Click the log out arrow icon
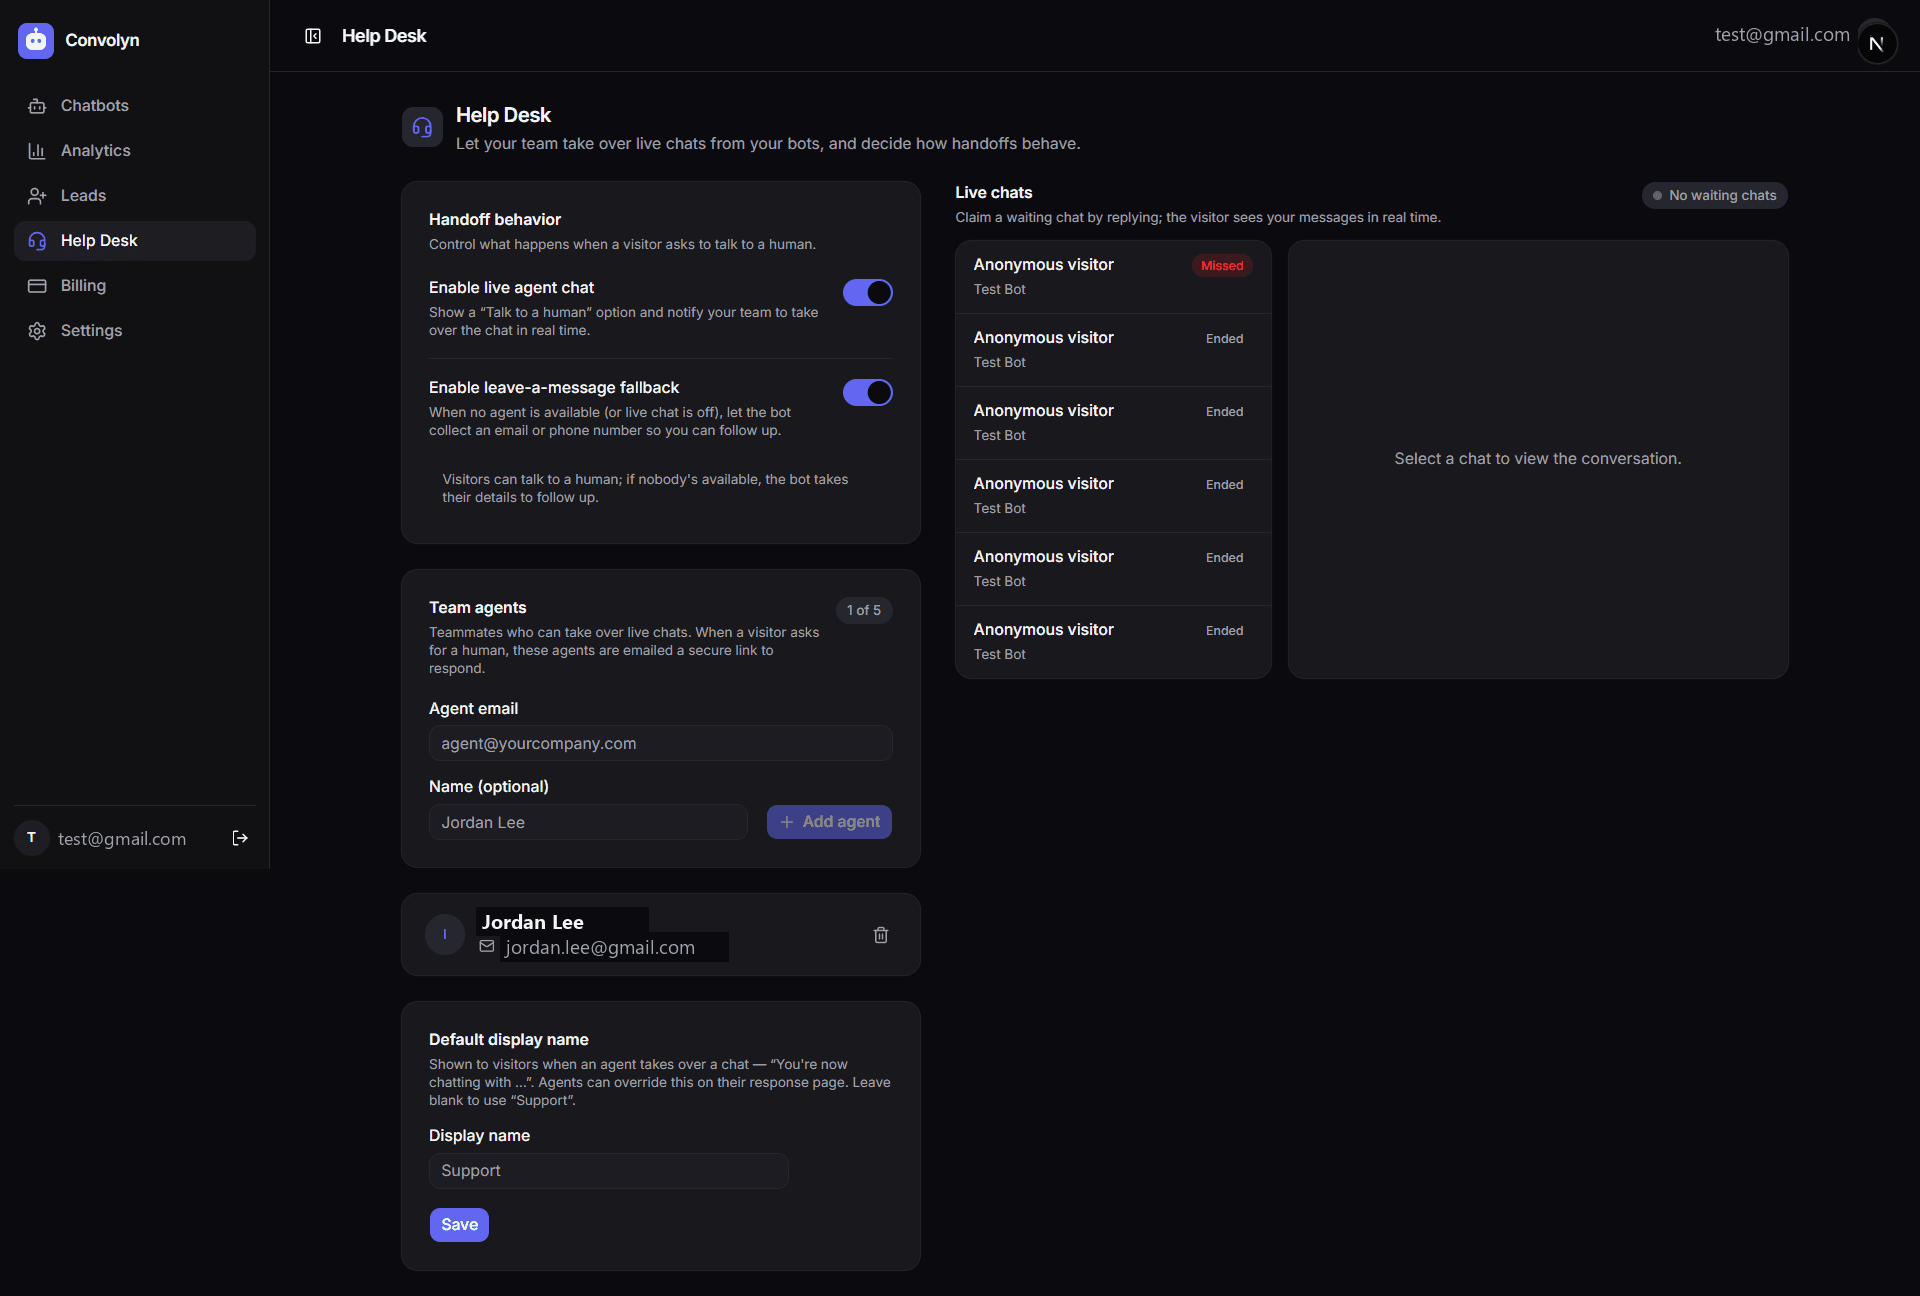1920x1296 pixels. pos(240,838)
